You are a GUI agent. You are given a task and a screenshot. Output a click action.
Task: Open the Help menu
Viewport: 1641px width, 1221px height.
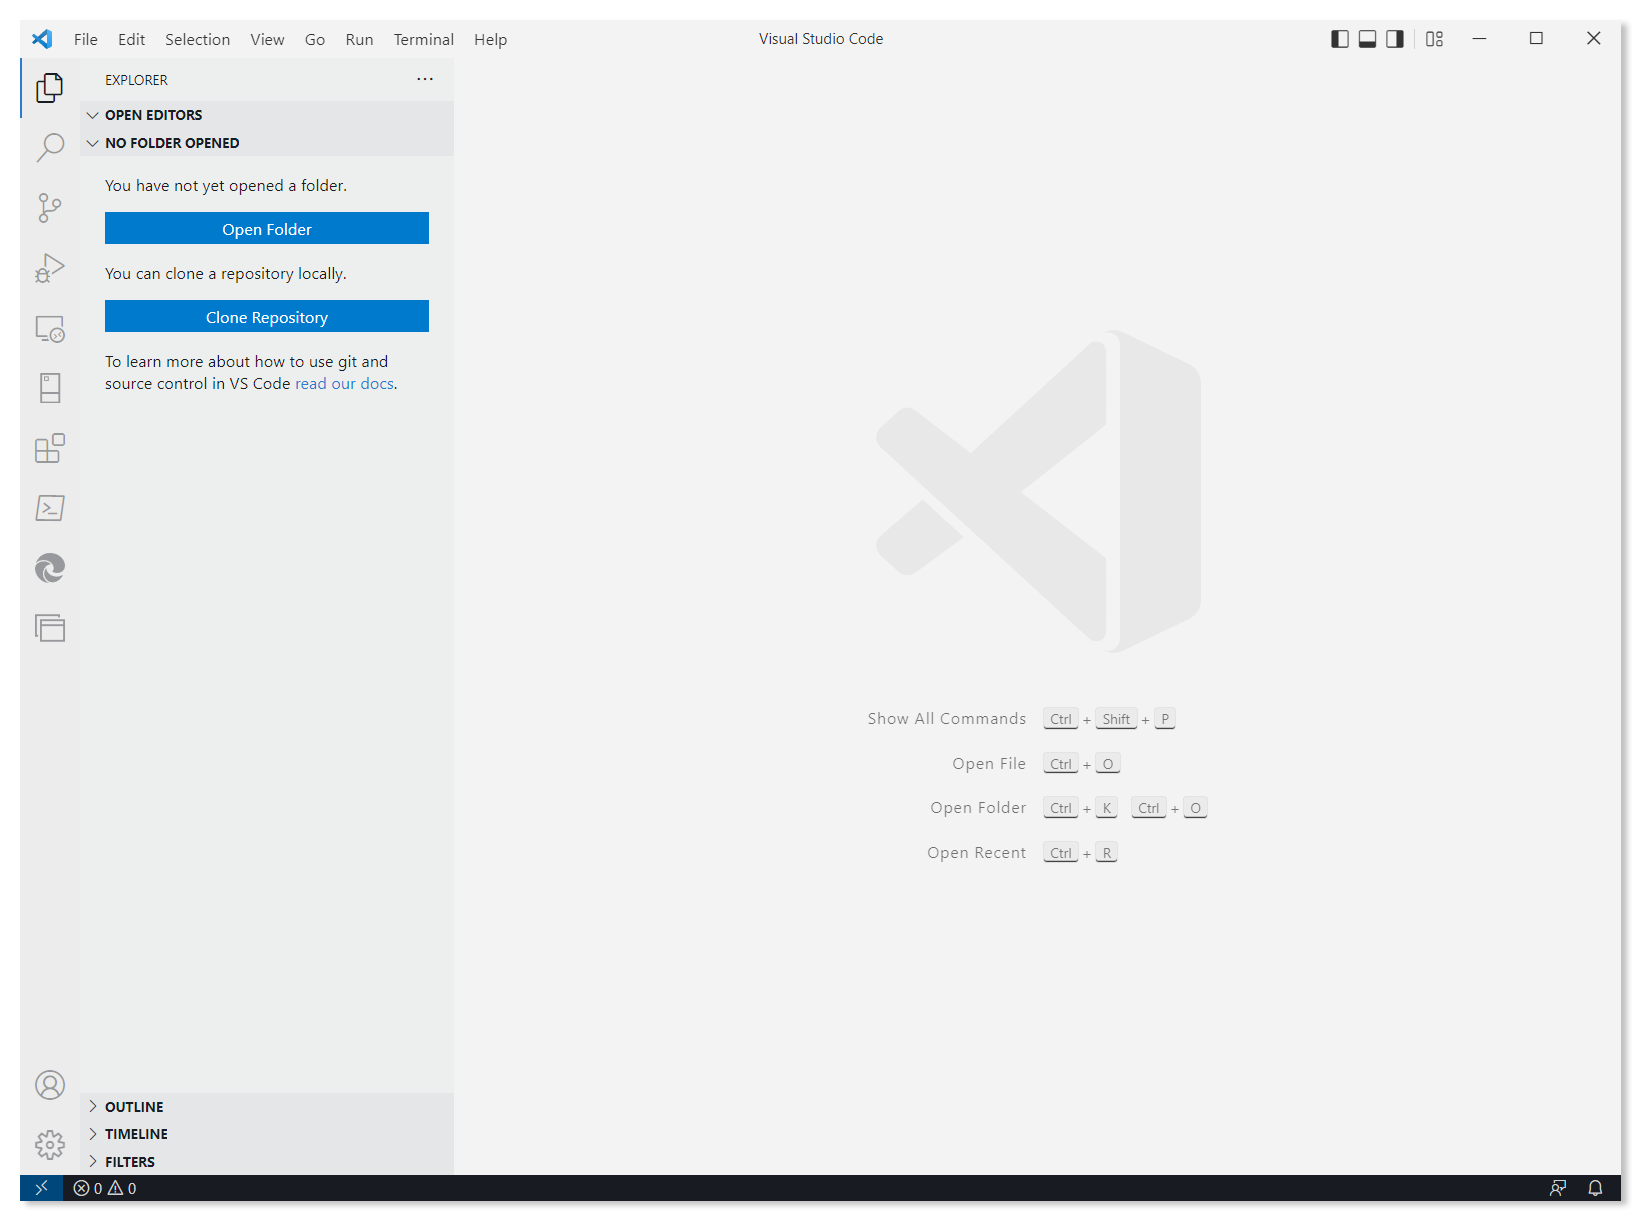[x=490, y=39]
